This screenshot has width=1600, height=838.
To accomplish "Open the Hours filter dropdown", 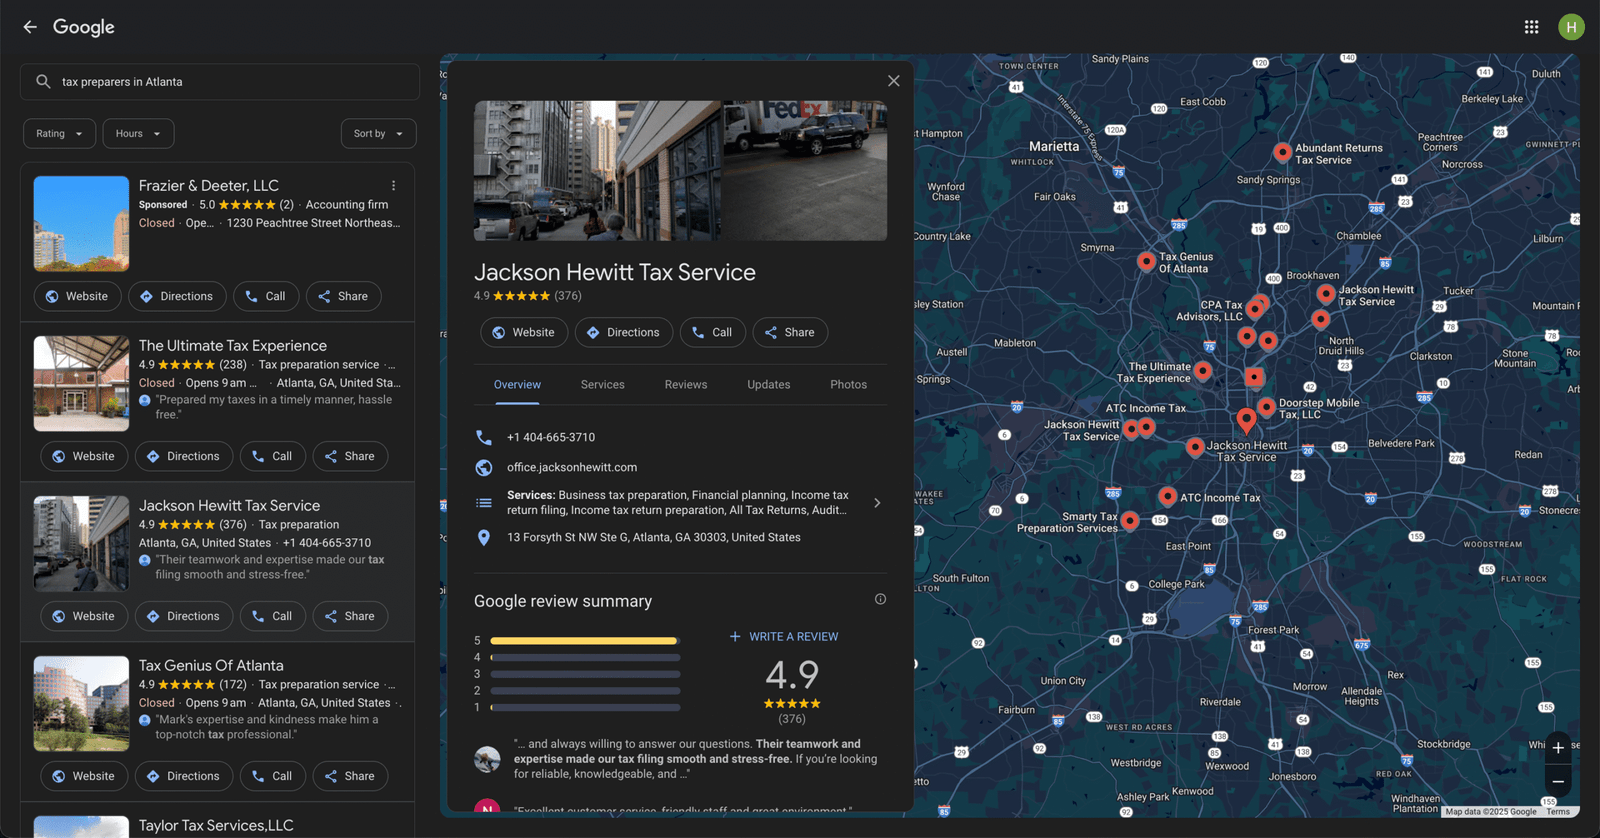I will click(x=138, y=134).
